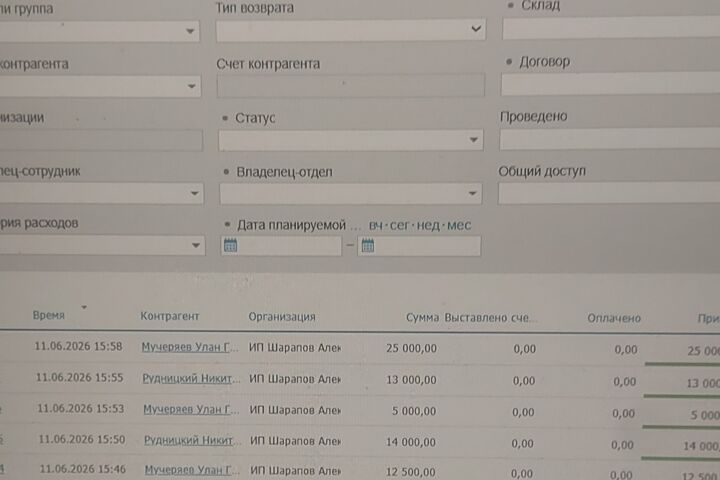
Task: Click the Общий доступ field
Action: coord(609,193)
